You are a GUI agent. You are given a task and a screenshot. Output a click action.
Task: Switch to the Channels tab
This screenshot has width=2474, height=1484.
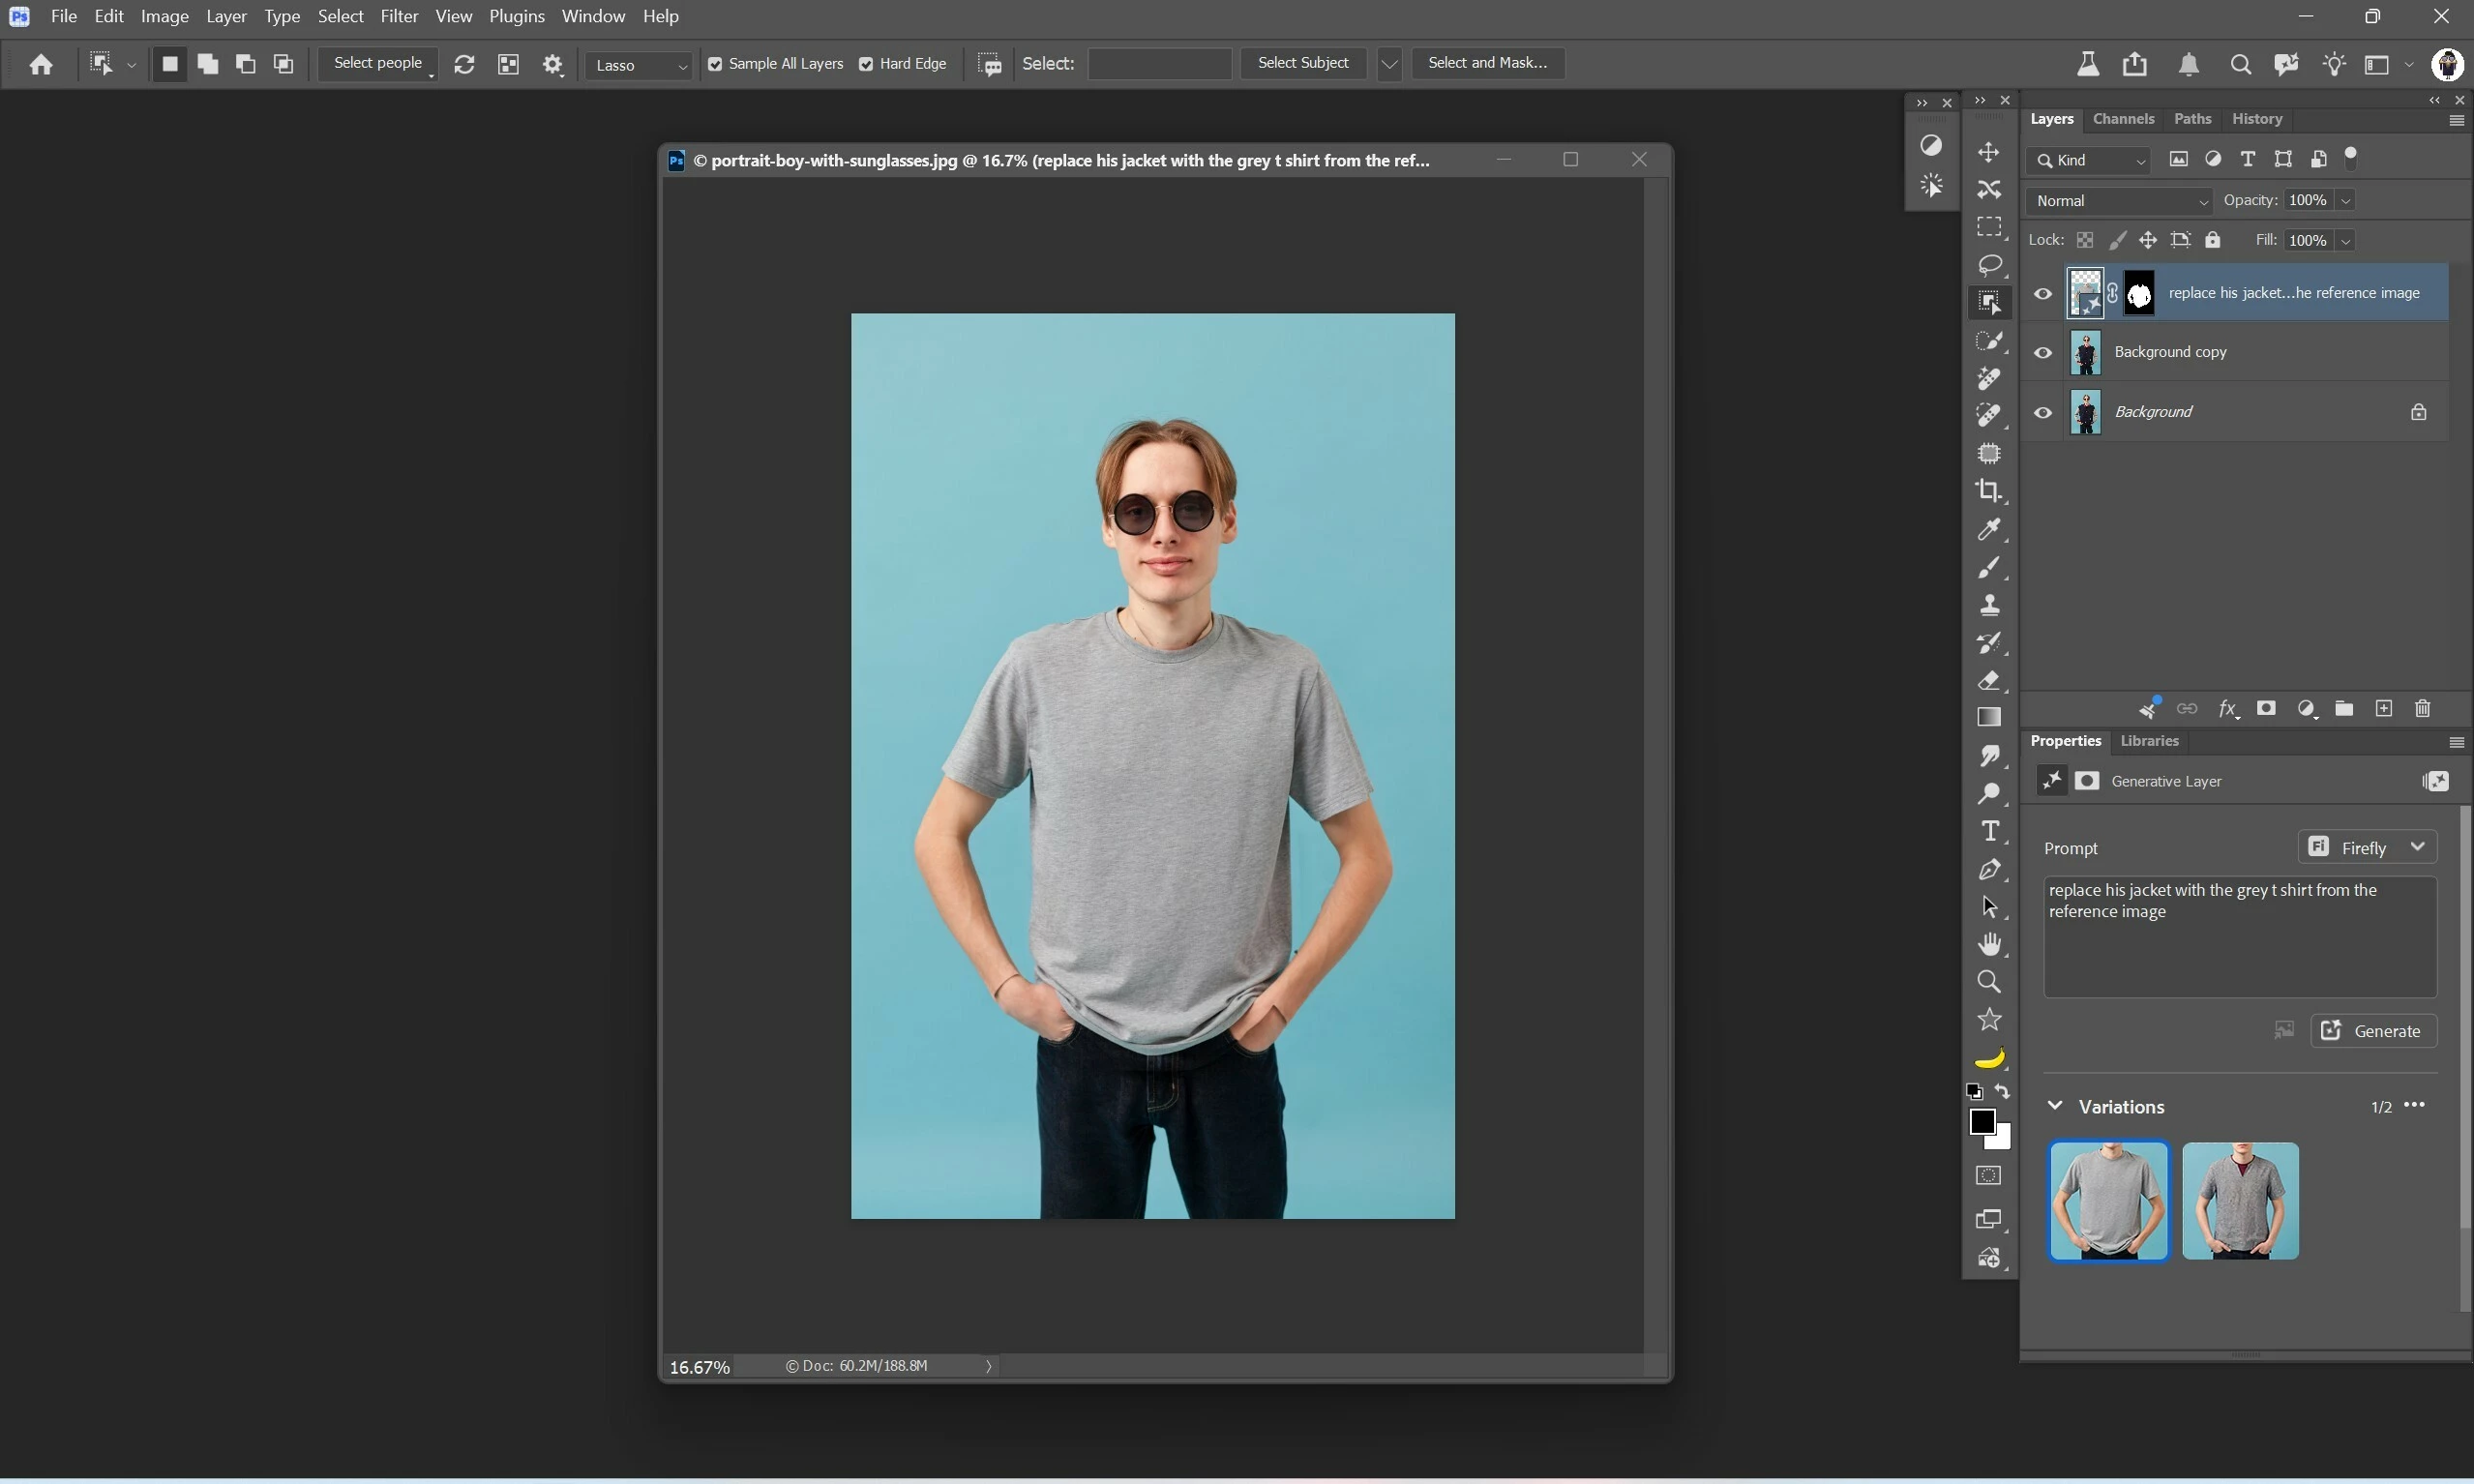(x=2123, y=119)
